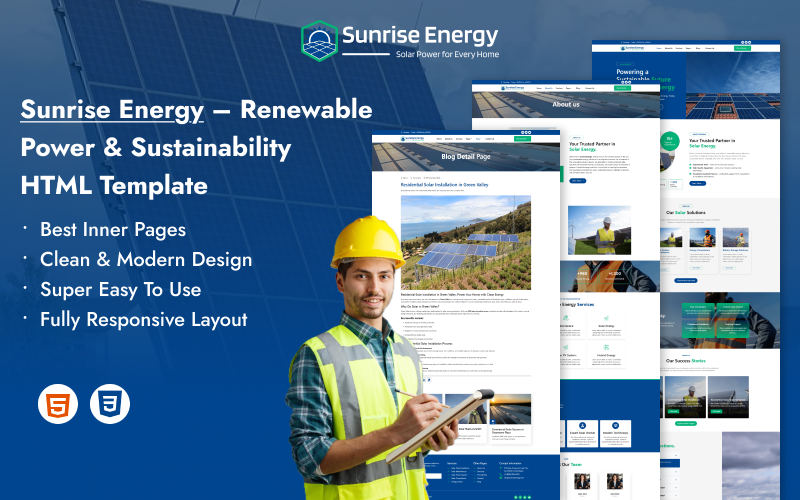Click the green header button on the home page mockup
This screenshot has width=800, height=500.
(x=742, y=48)
